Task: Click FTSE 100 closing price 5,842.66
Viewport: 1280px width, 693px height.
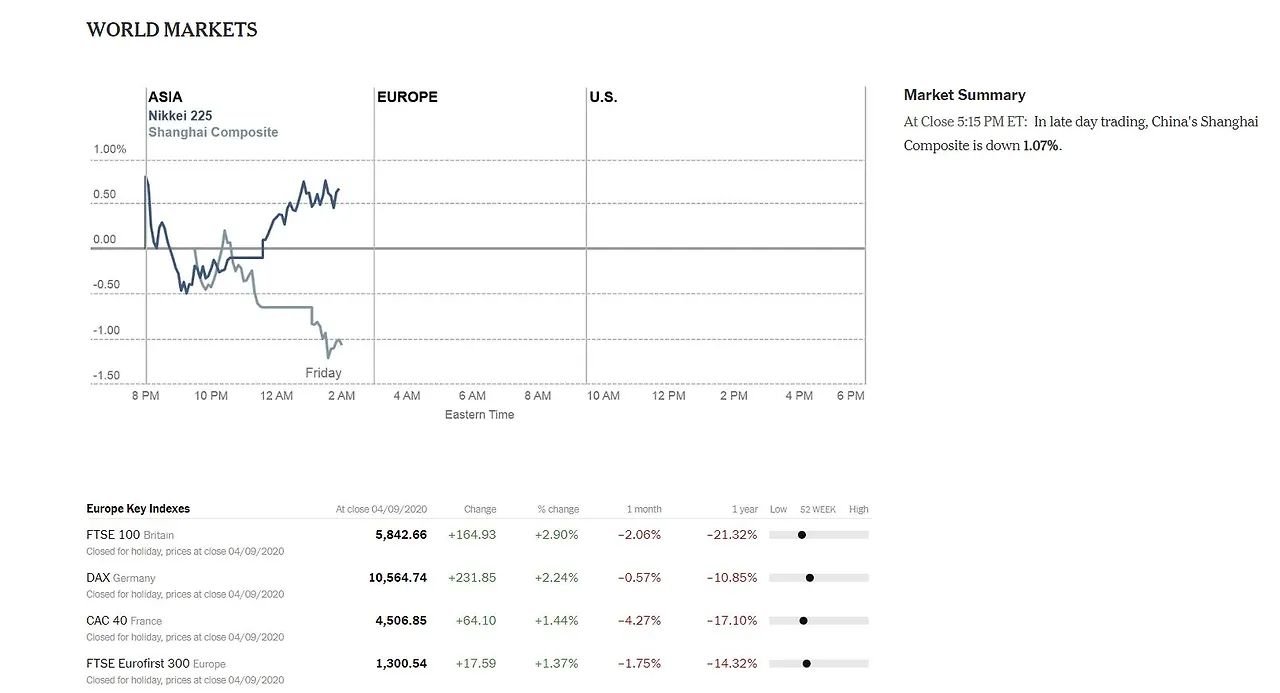Action: 401,534
